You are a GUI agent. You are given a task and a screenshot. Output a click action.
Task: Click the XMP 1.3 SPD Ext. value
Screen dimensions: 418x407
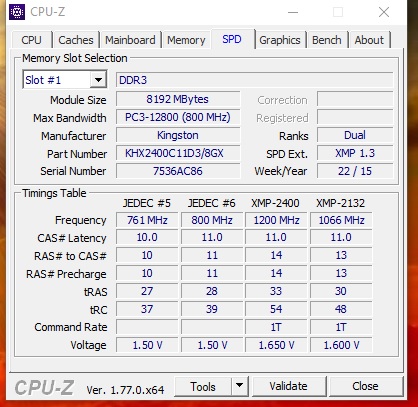355,153
